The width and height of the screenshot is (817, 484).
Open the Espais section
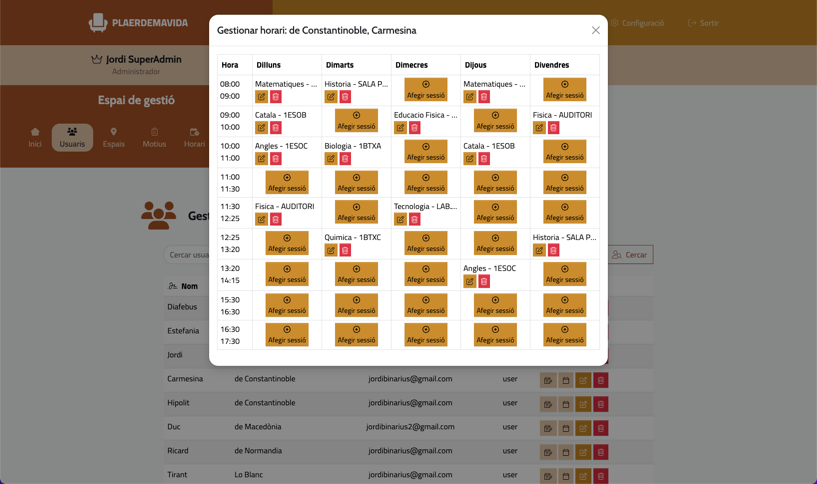(114, 137)
